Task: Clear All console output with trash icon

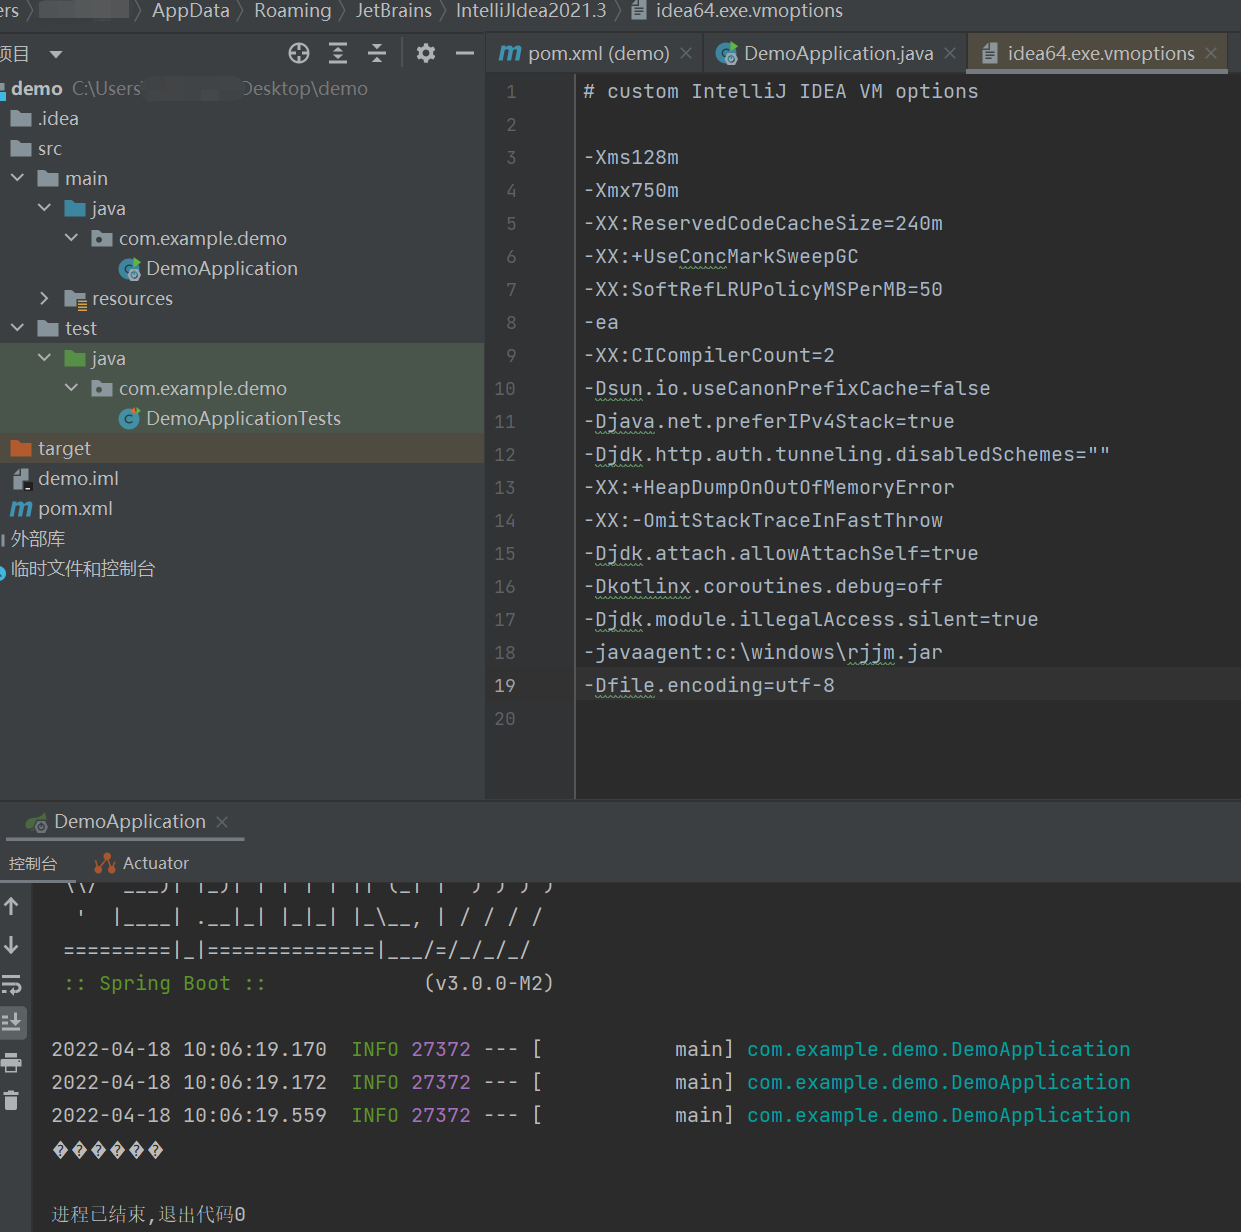Action: pos(13,1100)
